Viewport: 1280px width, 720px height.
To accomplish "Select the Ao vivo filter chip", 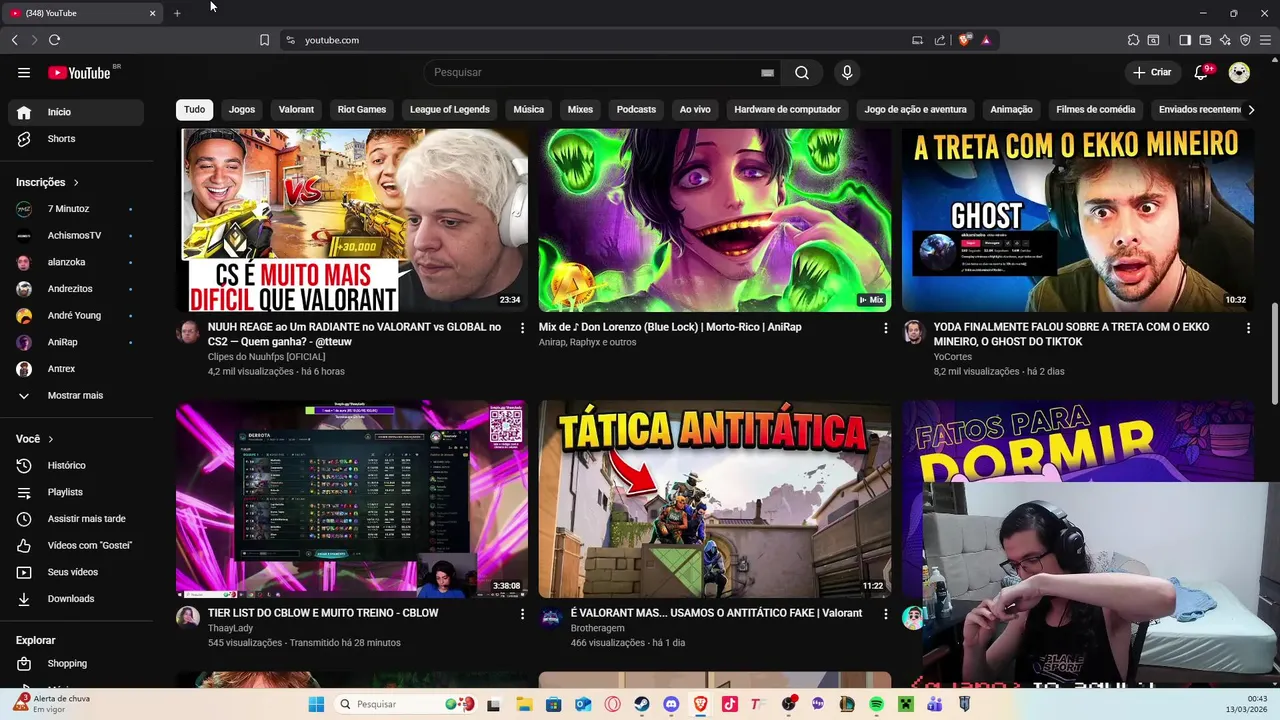I will (695, 109).
